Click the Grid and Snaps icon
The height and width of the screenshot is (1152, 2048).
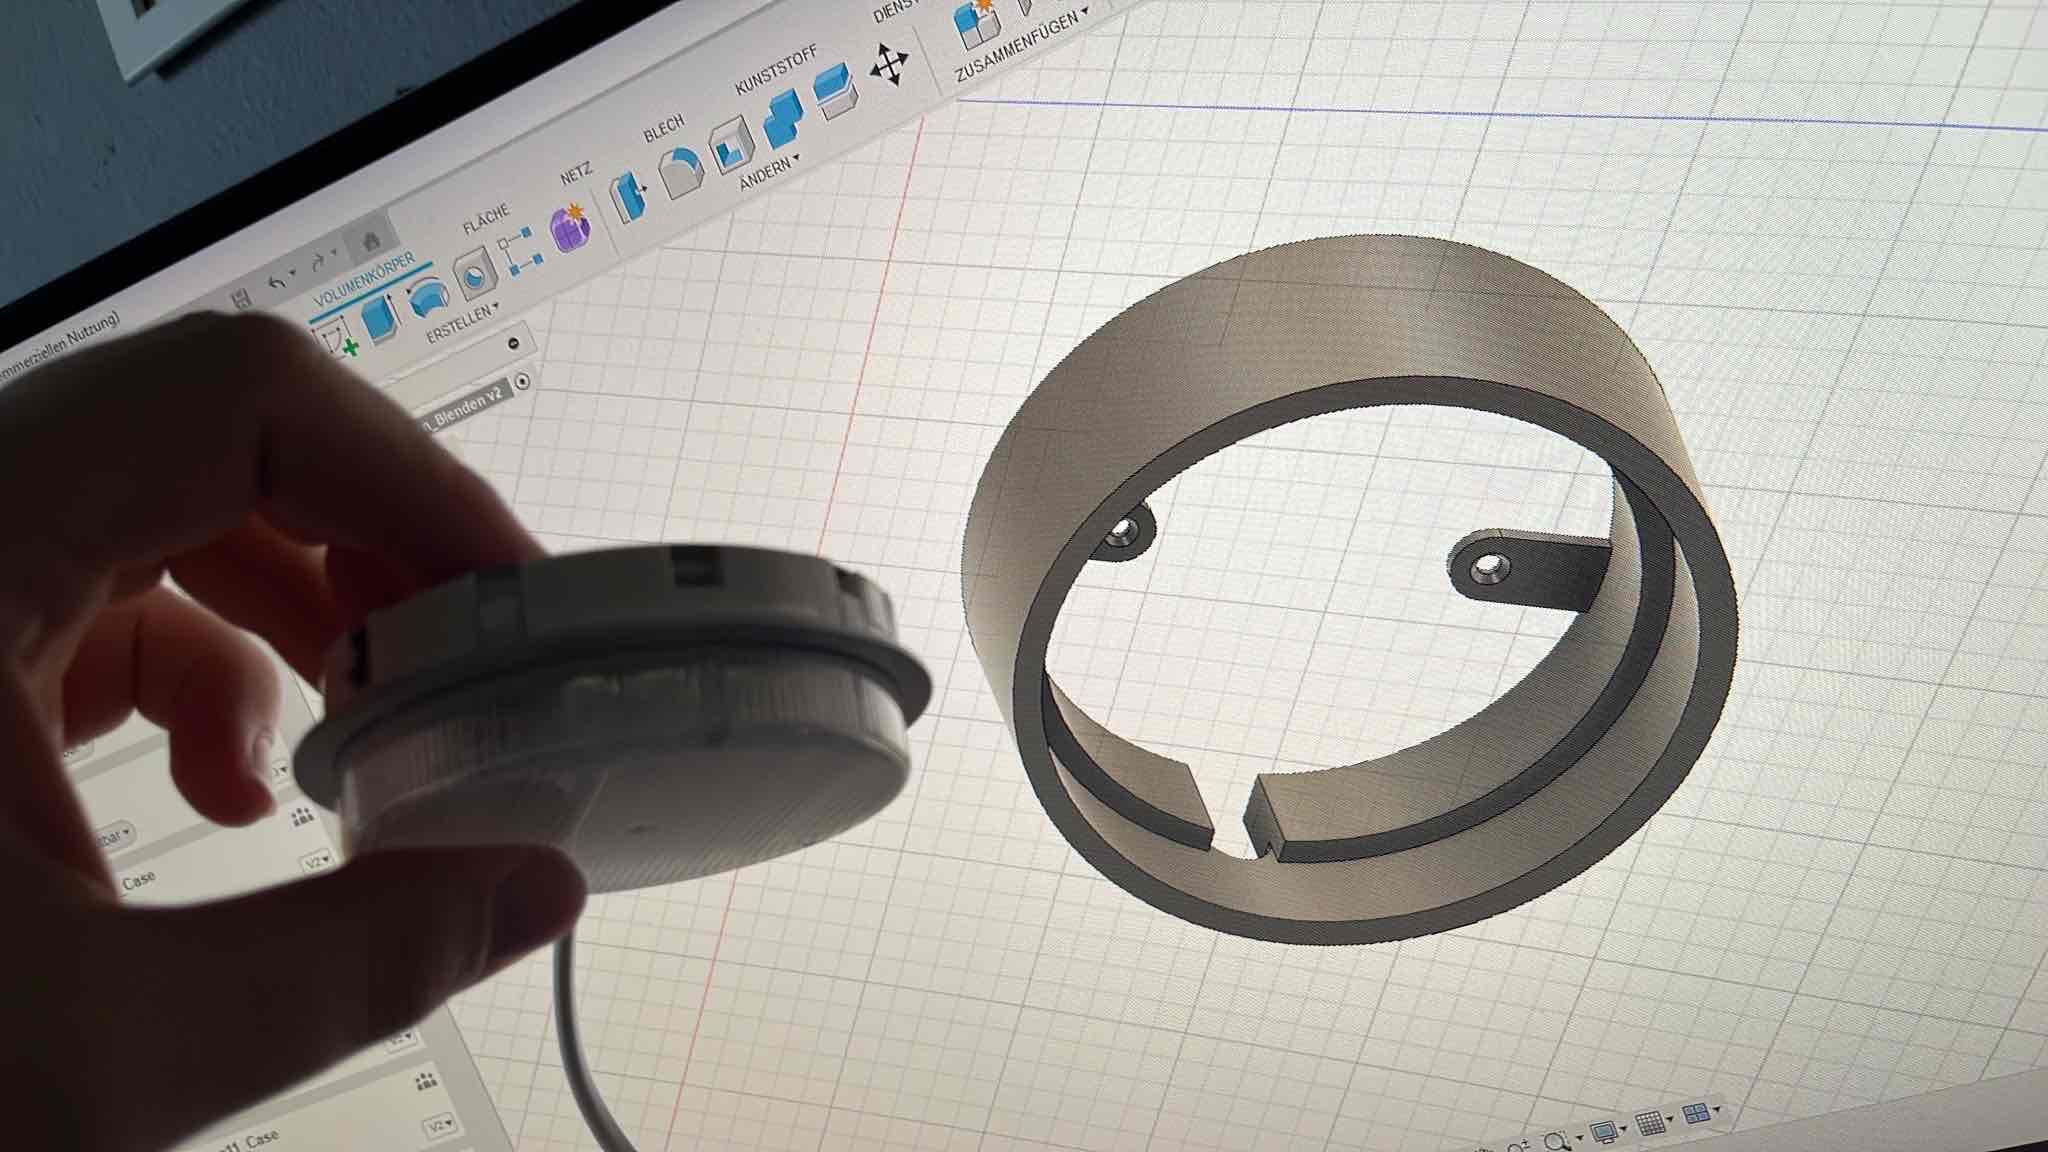coord(1649,1122)
